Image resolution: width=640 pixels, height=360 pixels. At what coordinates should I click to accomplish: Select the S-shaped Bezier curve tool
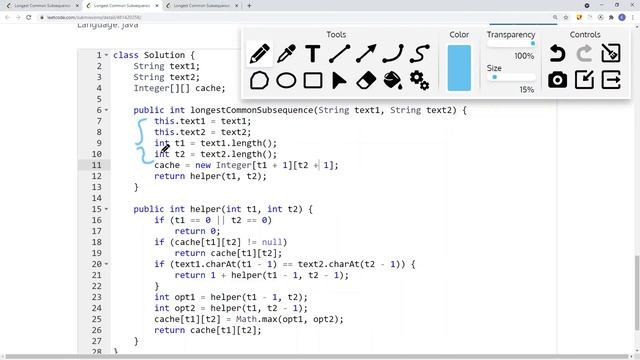point(419,53)
